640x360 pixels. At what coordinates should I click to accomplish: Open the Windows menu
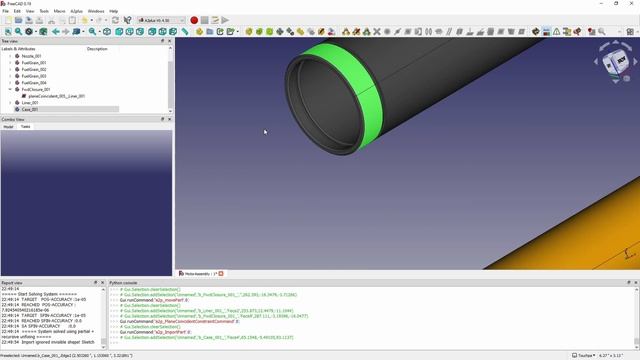click(x=96, y=11)
